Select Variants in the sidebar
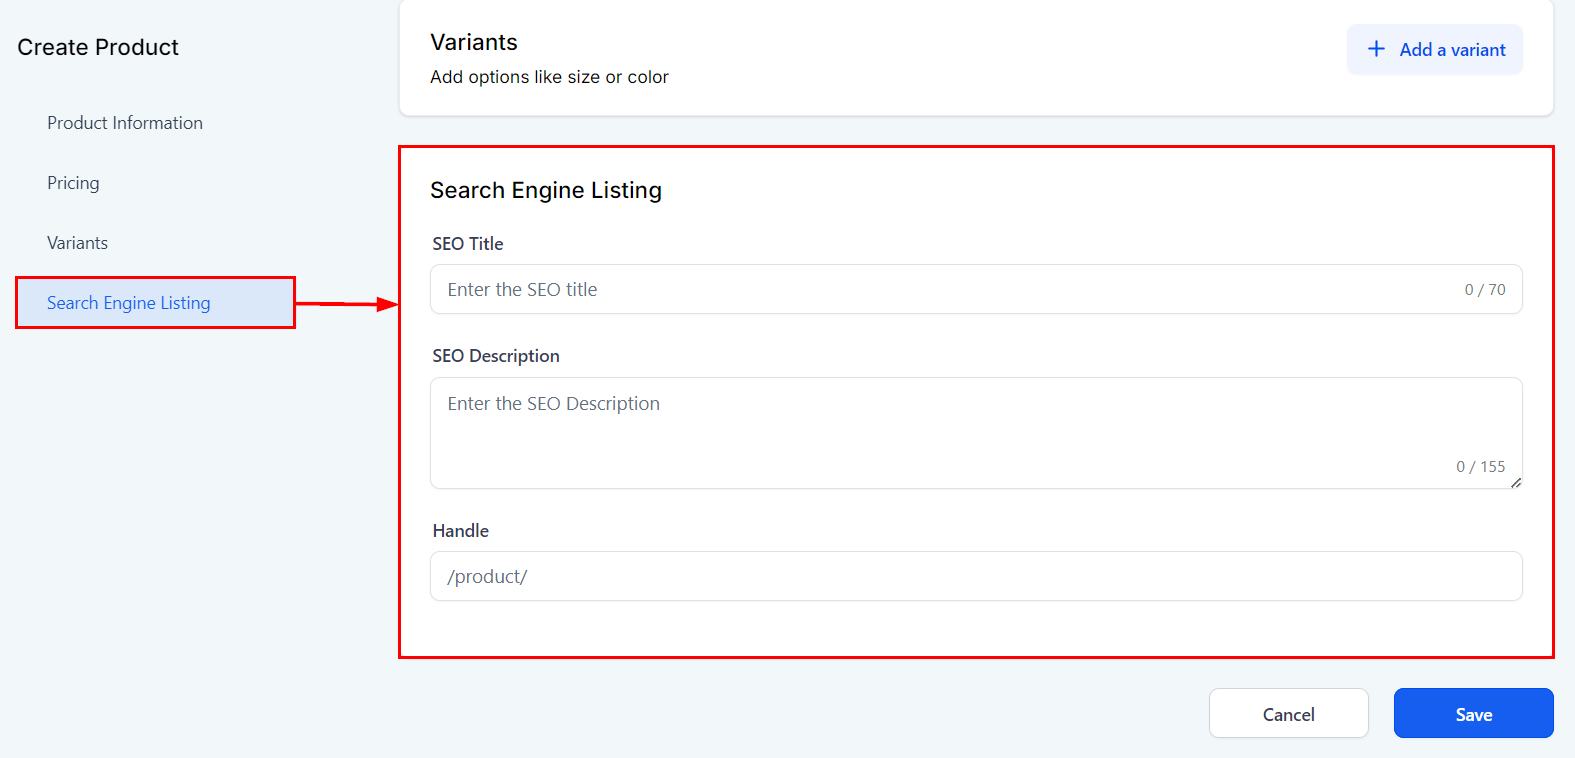 77,243
